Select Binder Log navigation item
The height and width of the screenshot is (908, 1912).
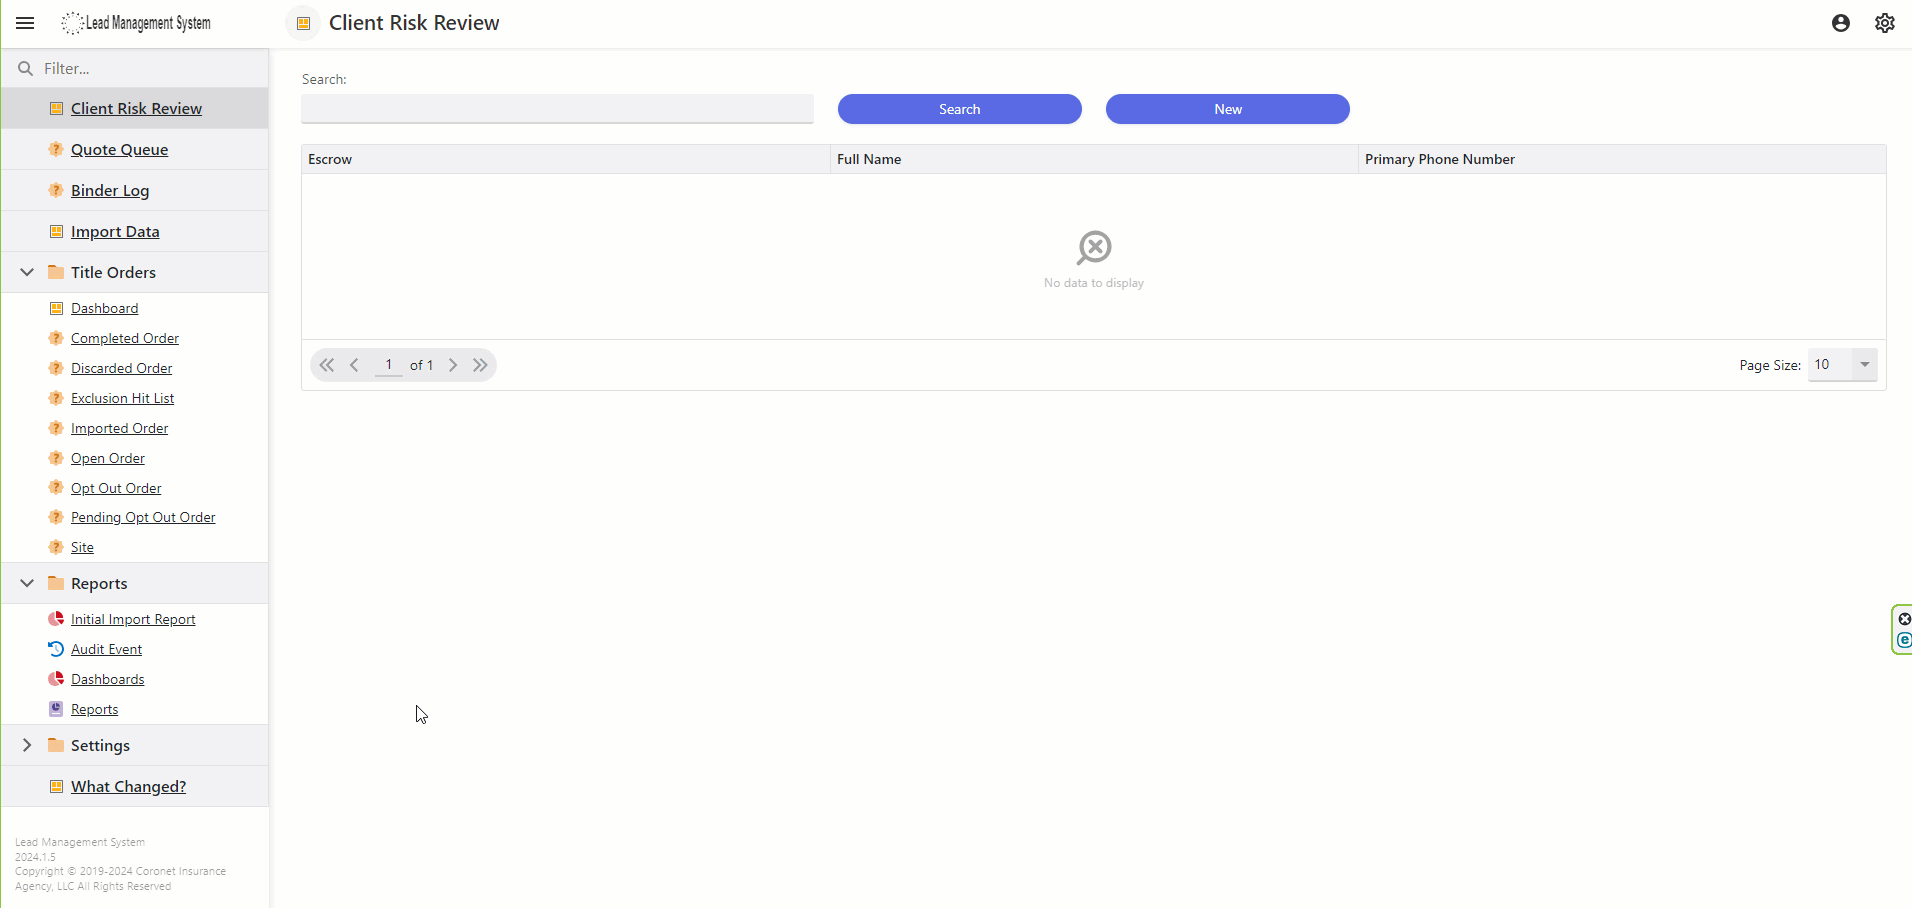pyautogui.click(x=110, y=191)
